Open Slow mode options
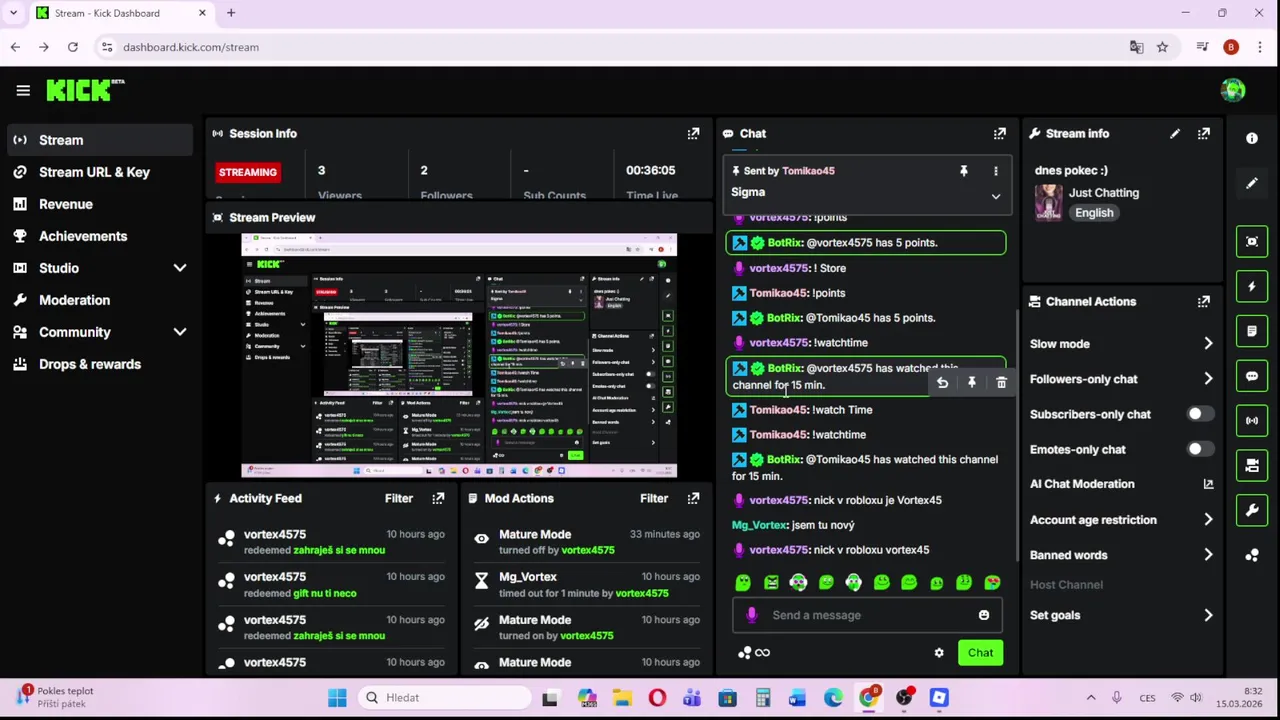The image size is (1280, 720). tap(1122, 344)
